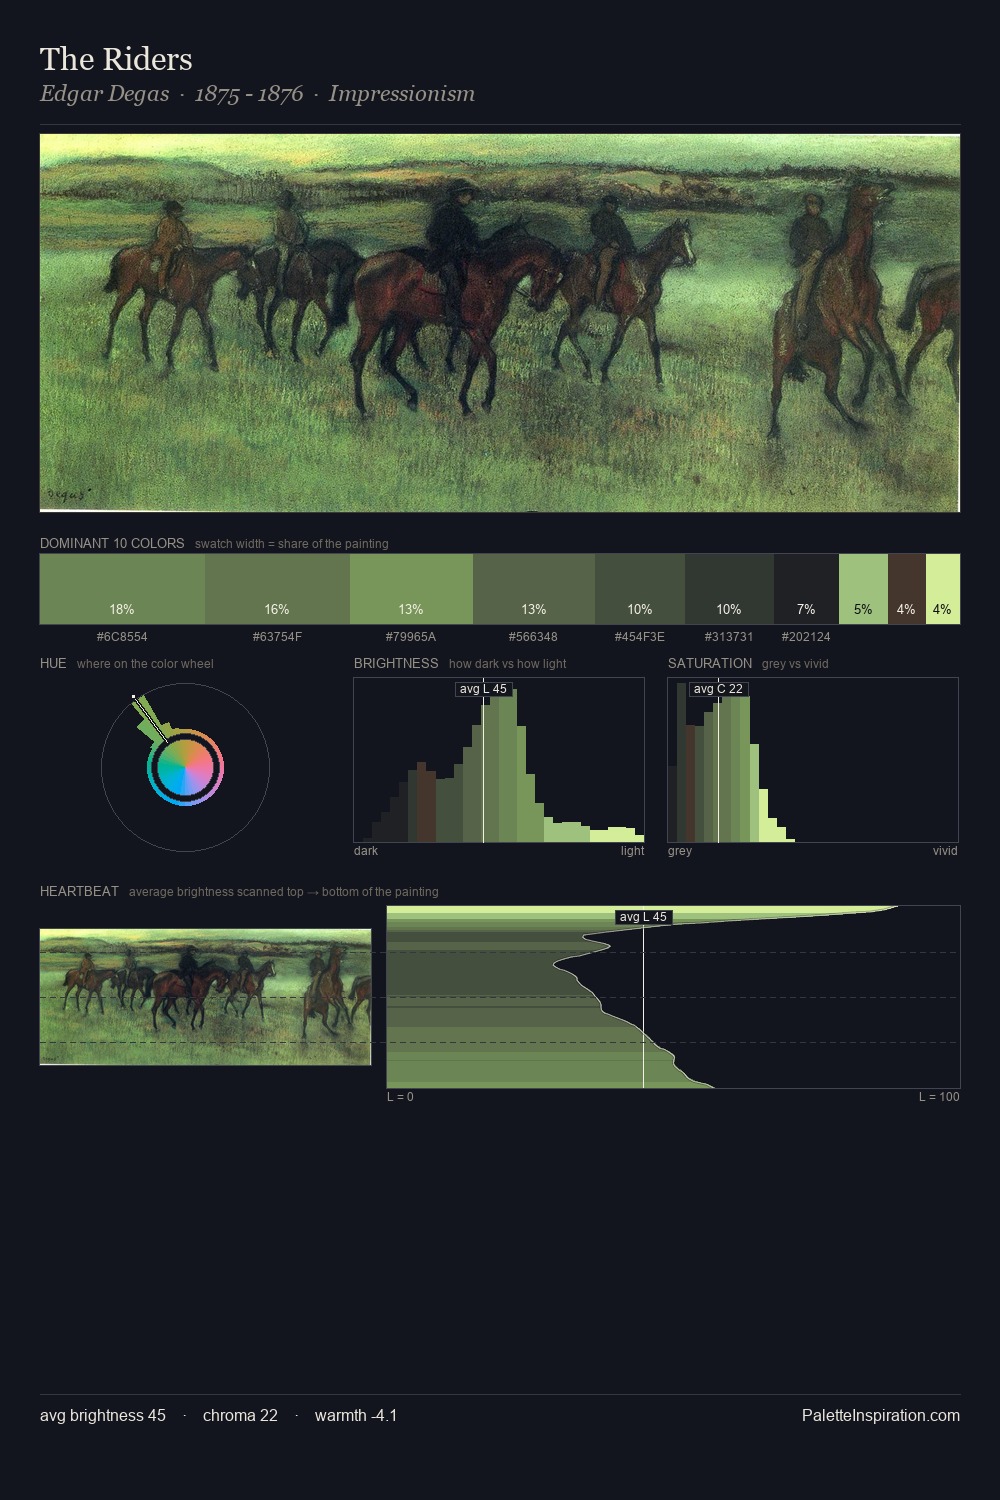Click the Degas signature in the painting
The width and height of the screenshot is (1000, 1500).
(69, 494)
